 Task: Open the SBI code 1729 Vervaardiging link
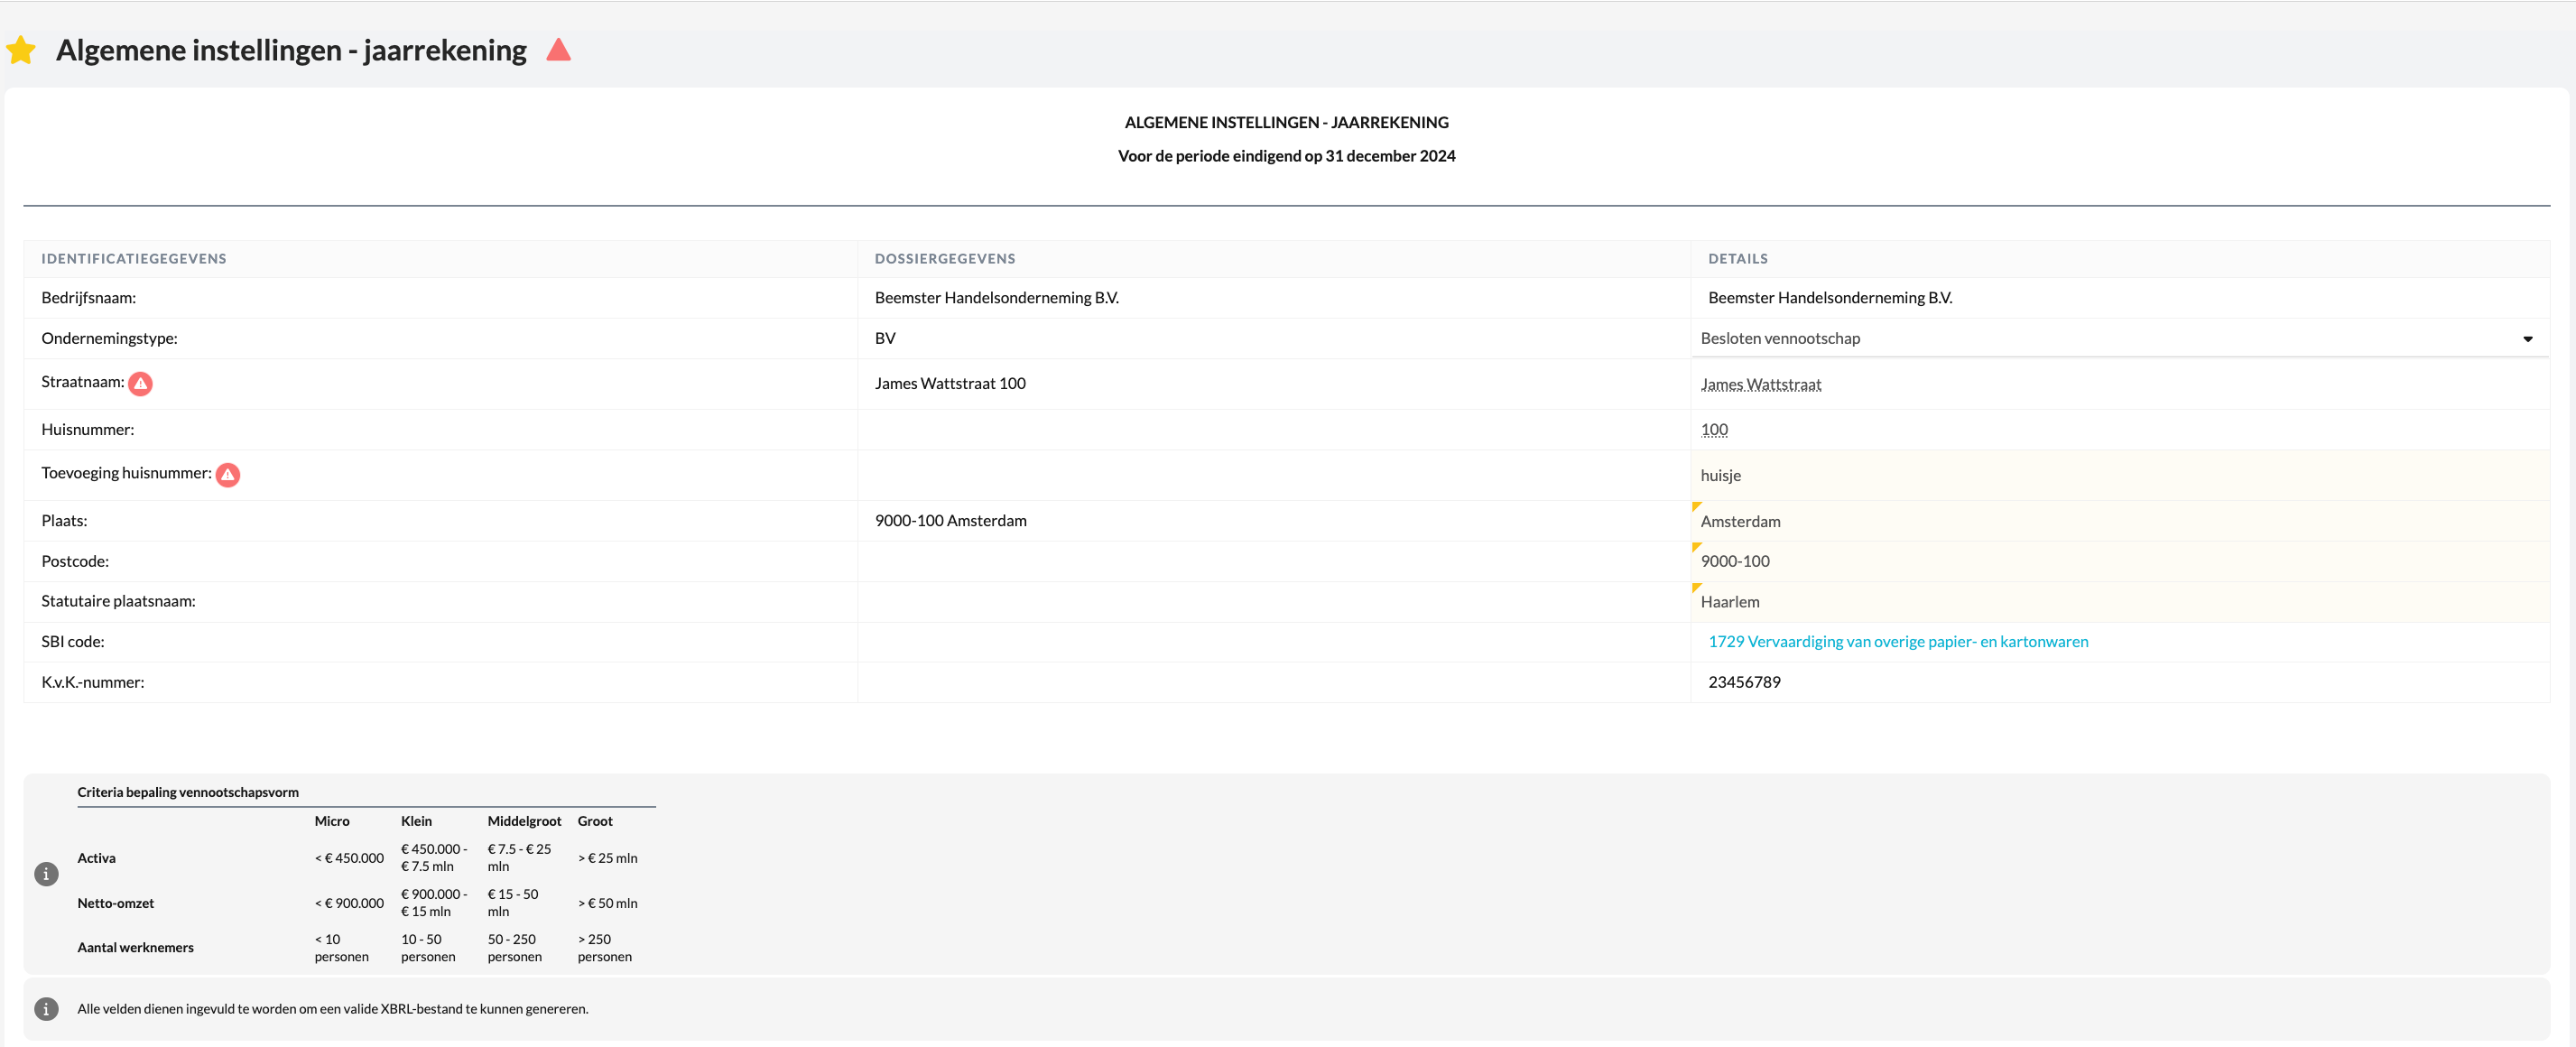(1897, 642)
